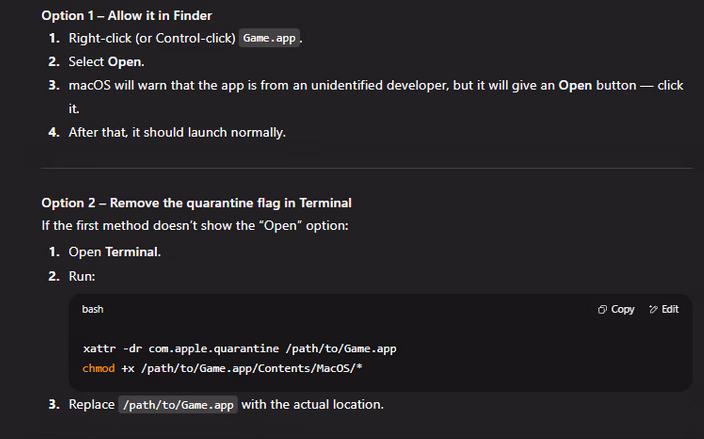Click the /path/to/Game.app inline code in step 3
704x439 pixels.
point(178,405)
